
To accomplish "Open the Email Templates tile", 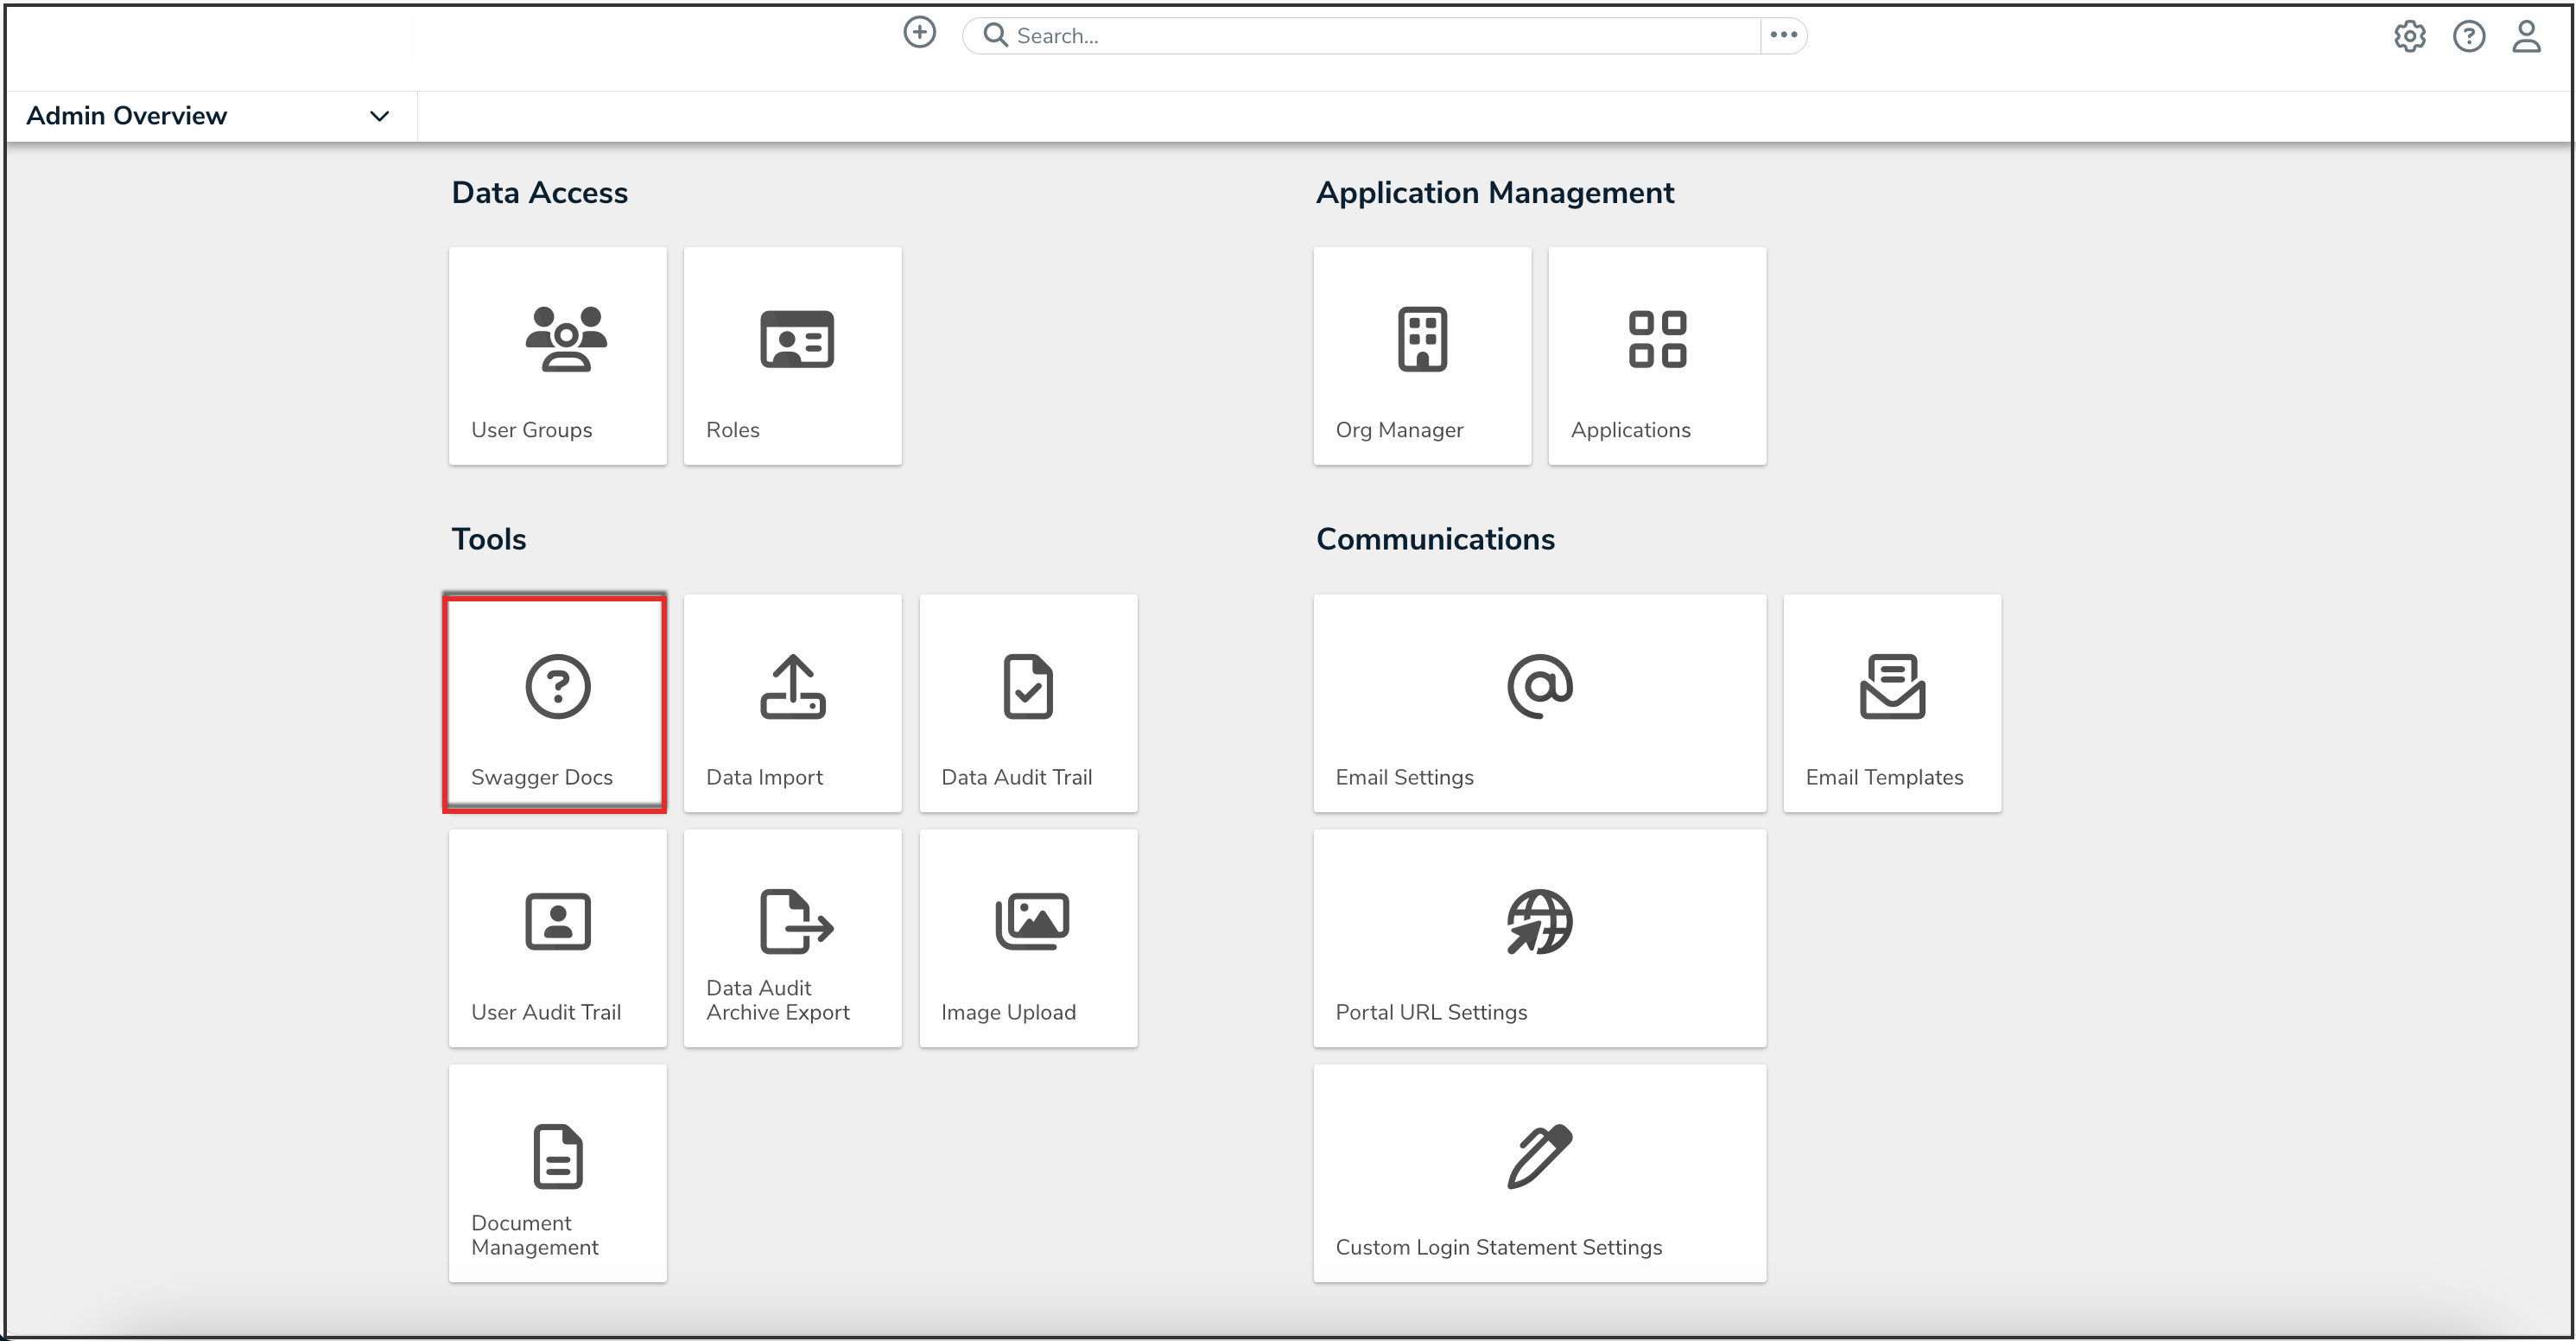I will pos(1891,703).
